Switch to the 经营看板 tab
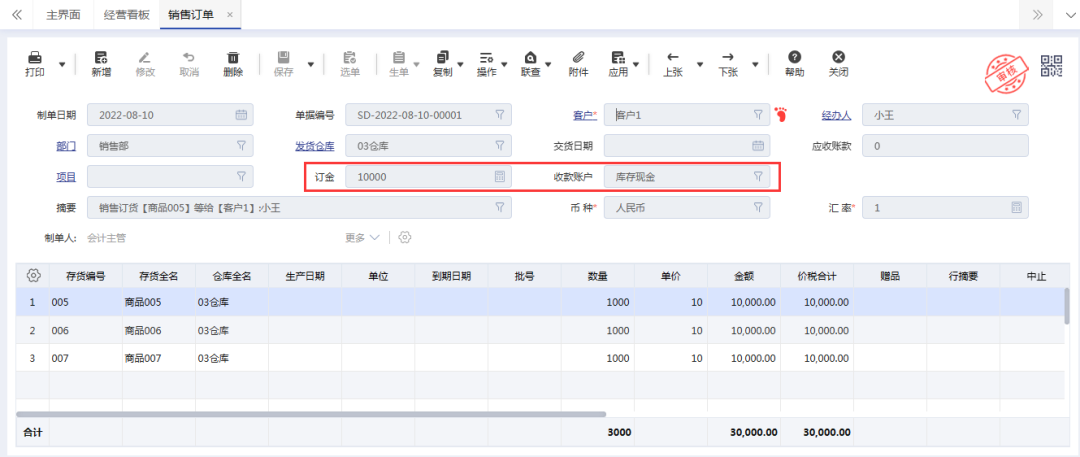1080x457 pixels. tap(125, 15)
